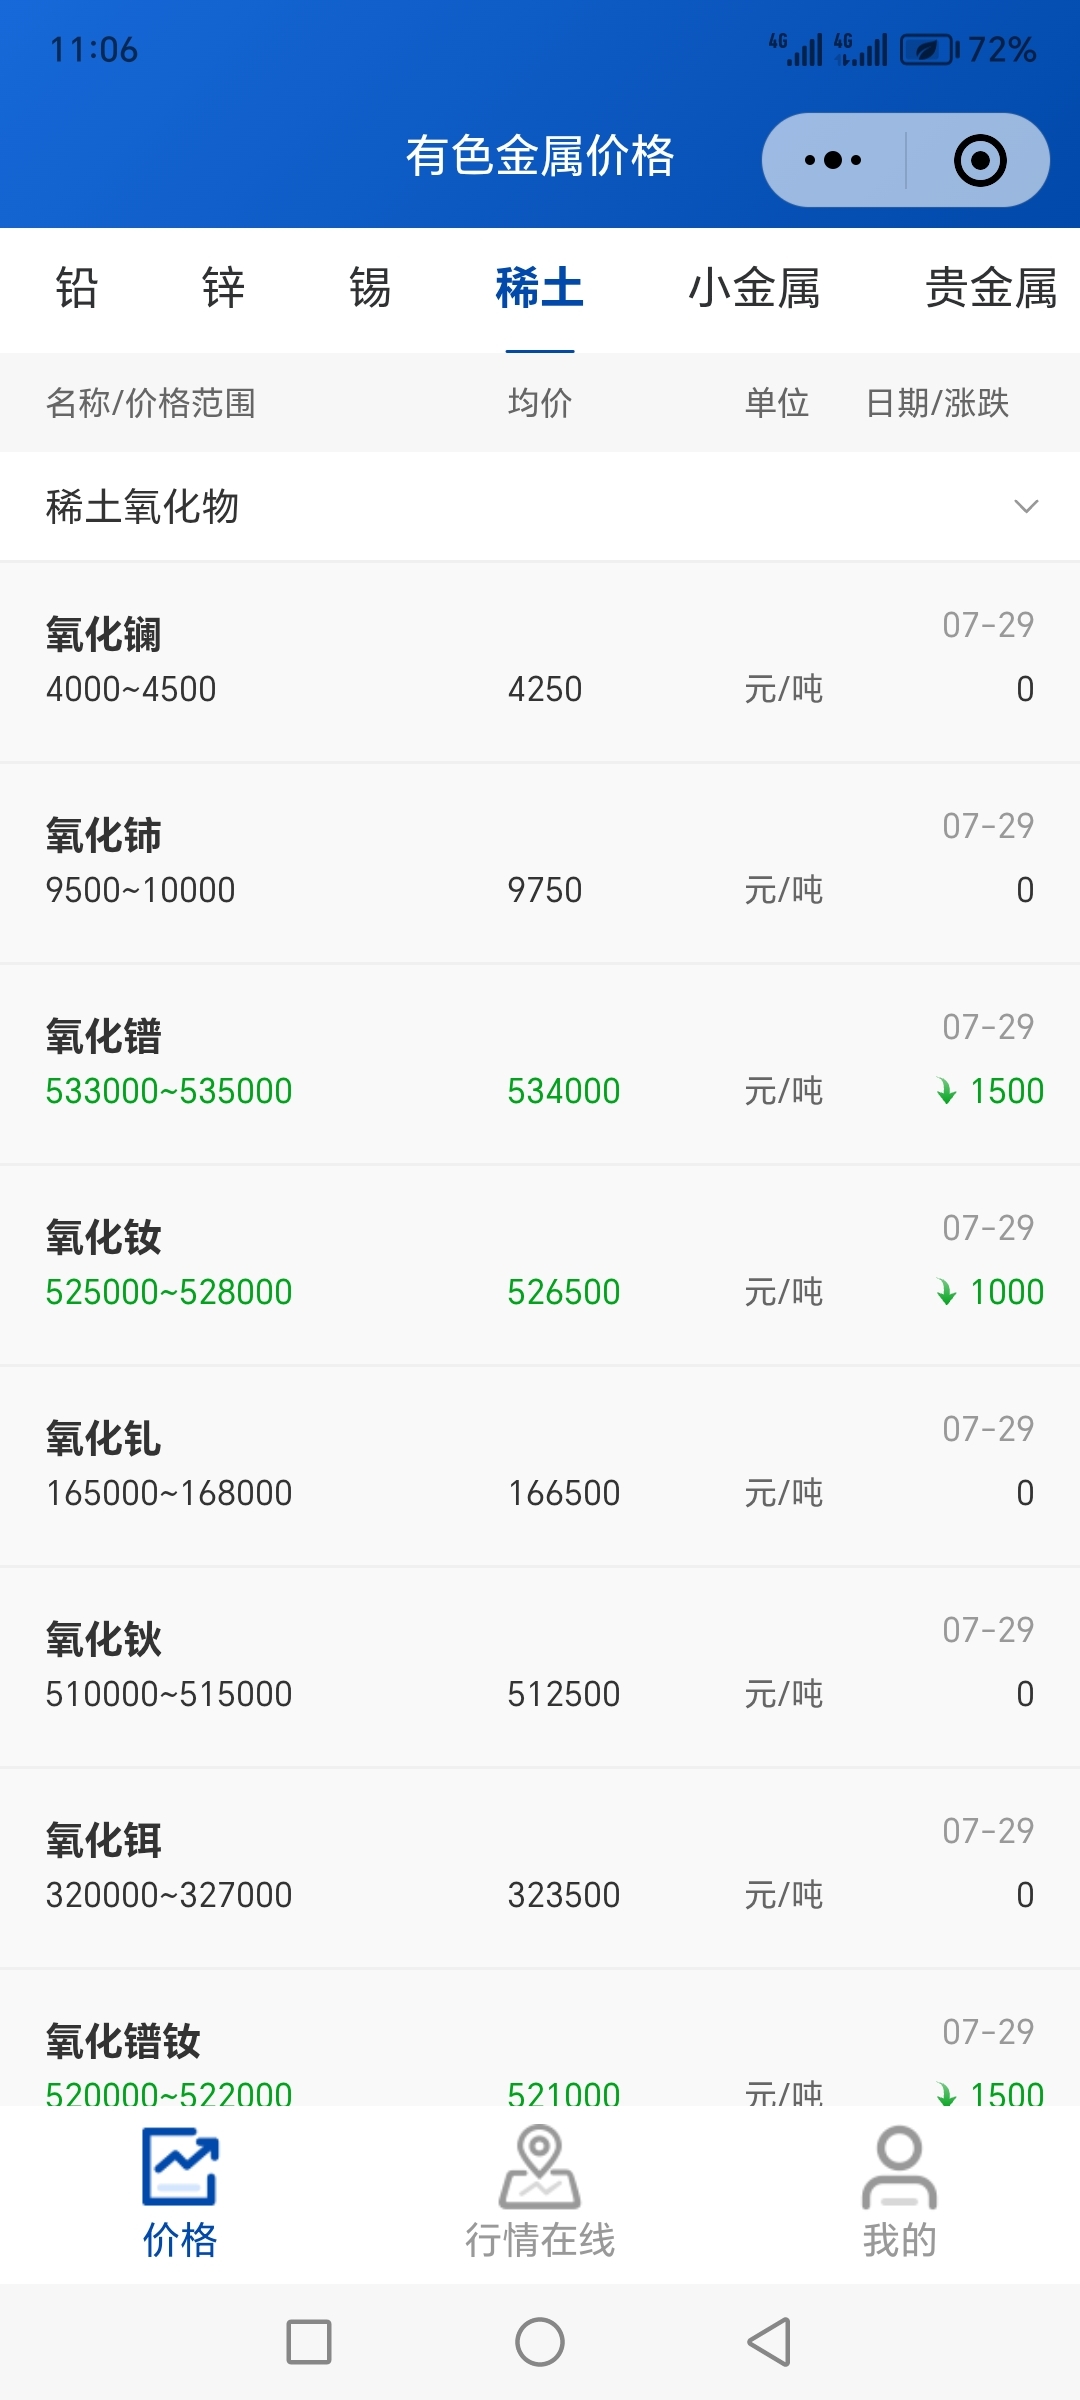The height and width of the screenshot is (2400, 1080).
Task: Tap the Android back triangle button
Action: click(770, 2342)
